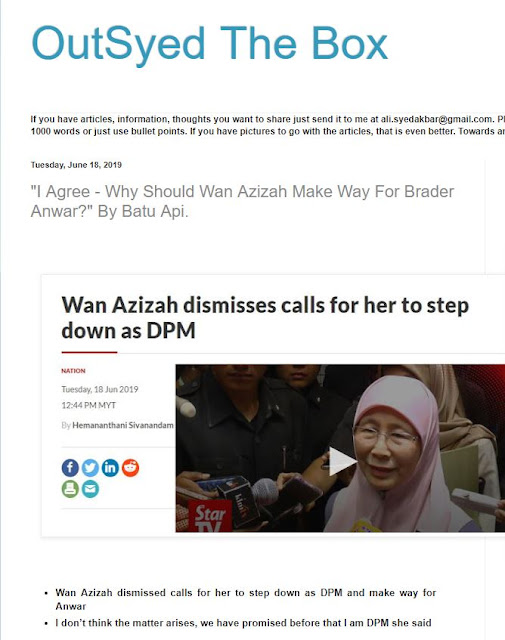Share on Reddit icon
Viewport: 505px width, 640px height.
(x=130, y=468)
